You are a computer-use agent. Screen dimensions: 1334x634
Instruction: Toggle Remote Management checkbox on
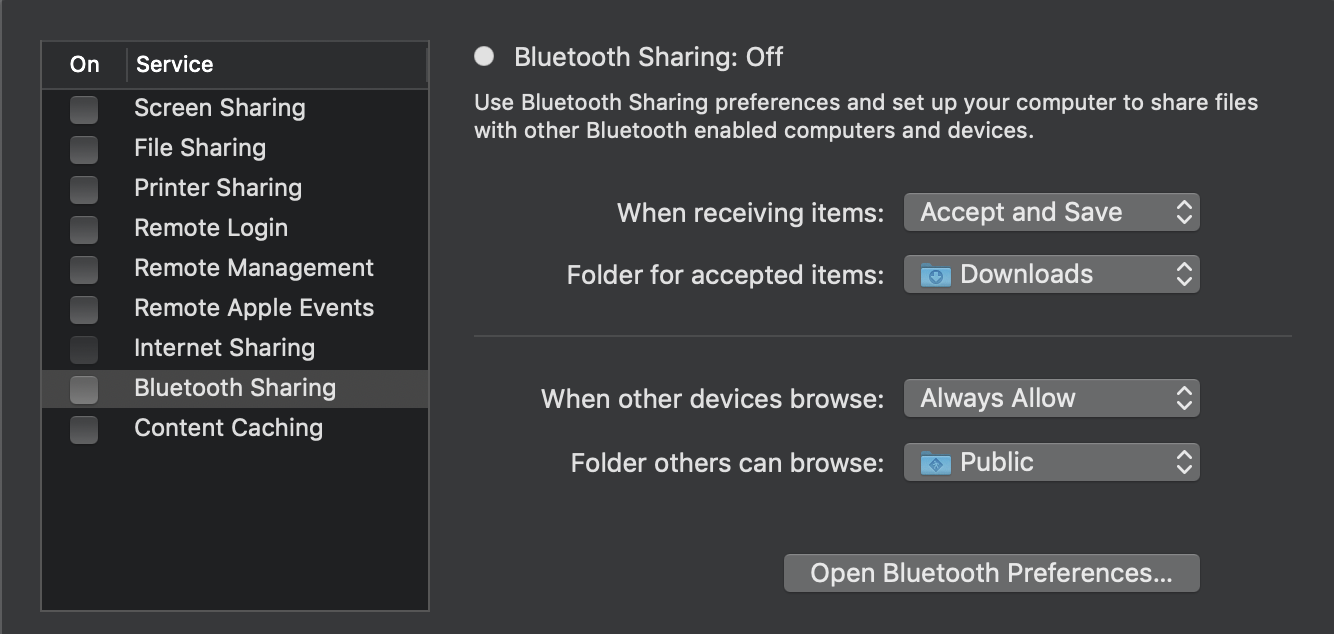coord(84,269)
